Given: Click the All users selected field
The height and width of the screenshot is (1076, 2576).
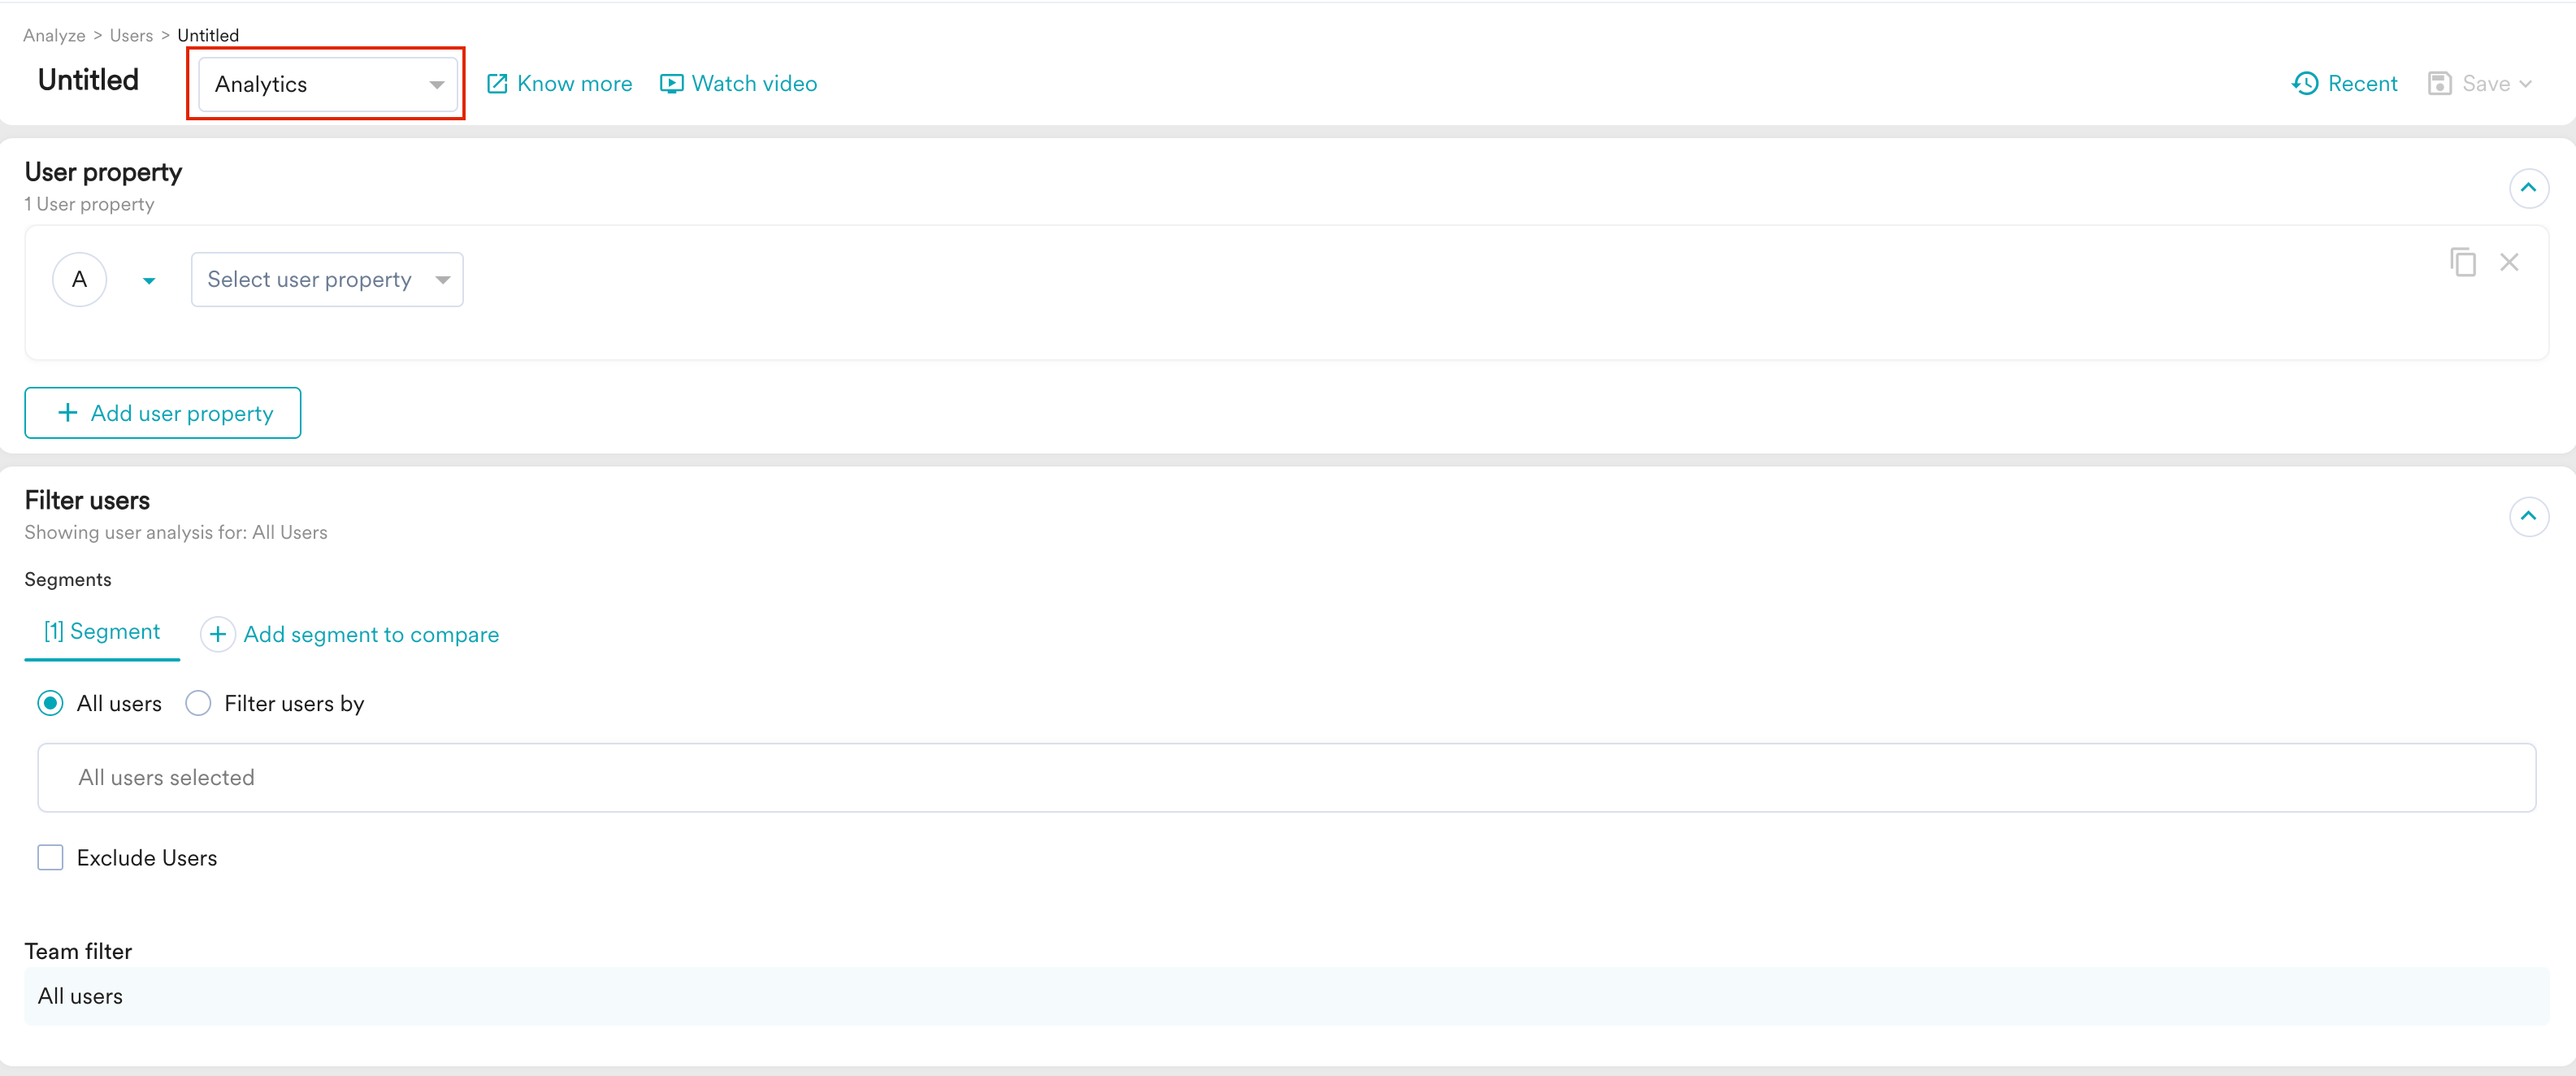Looking at the screenshot, I should coord(1286,778).
